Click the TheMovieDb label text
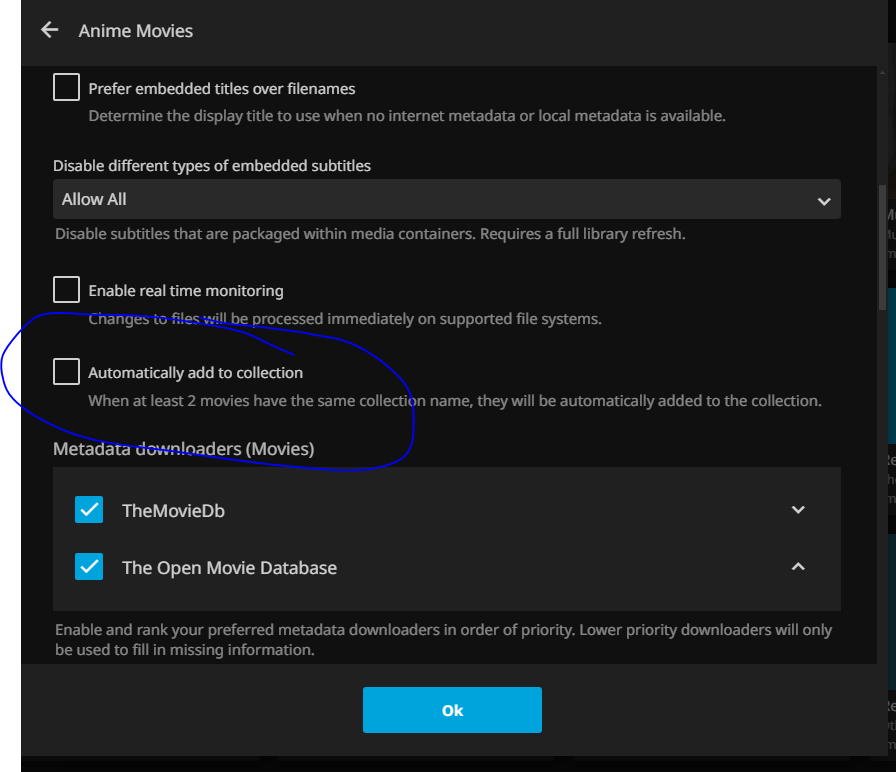Screen dimensions: 896x772 (173, 511)
